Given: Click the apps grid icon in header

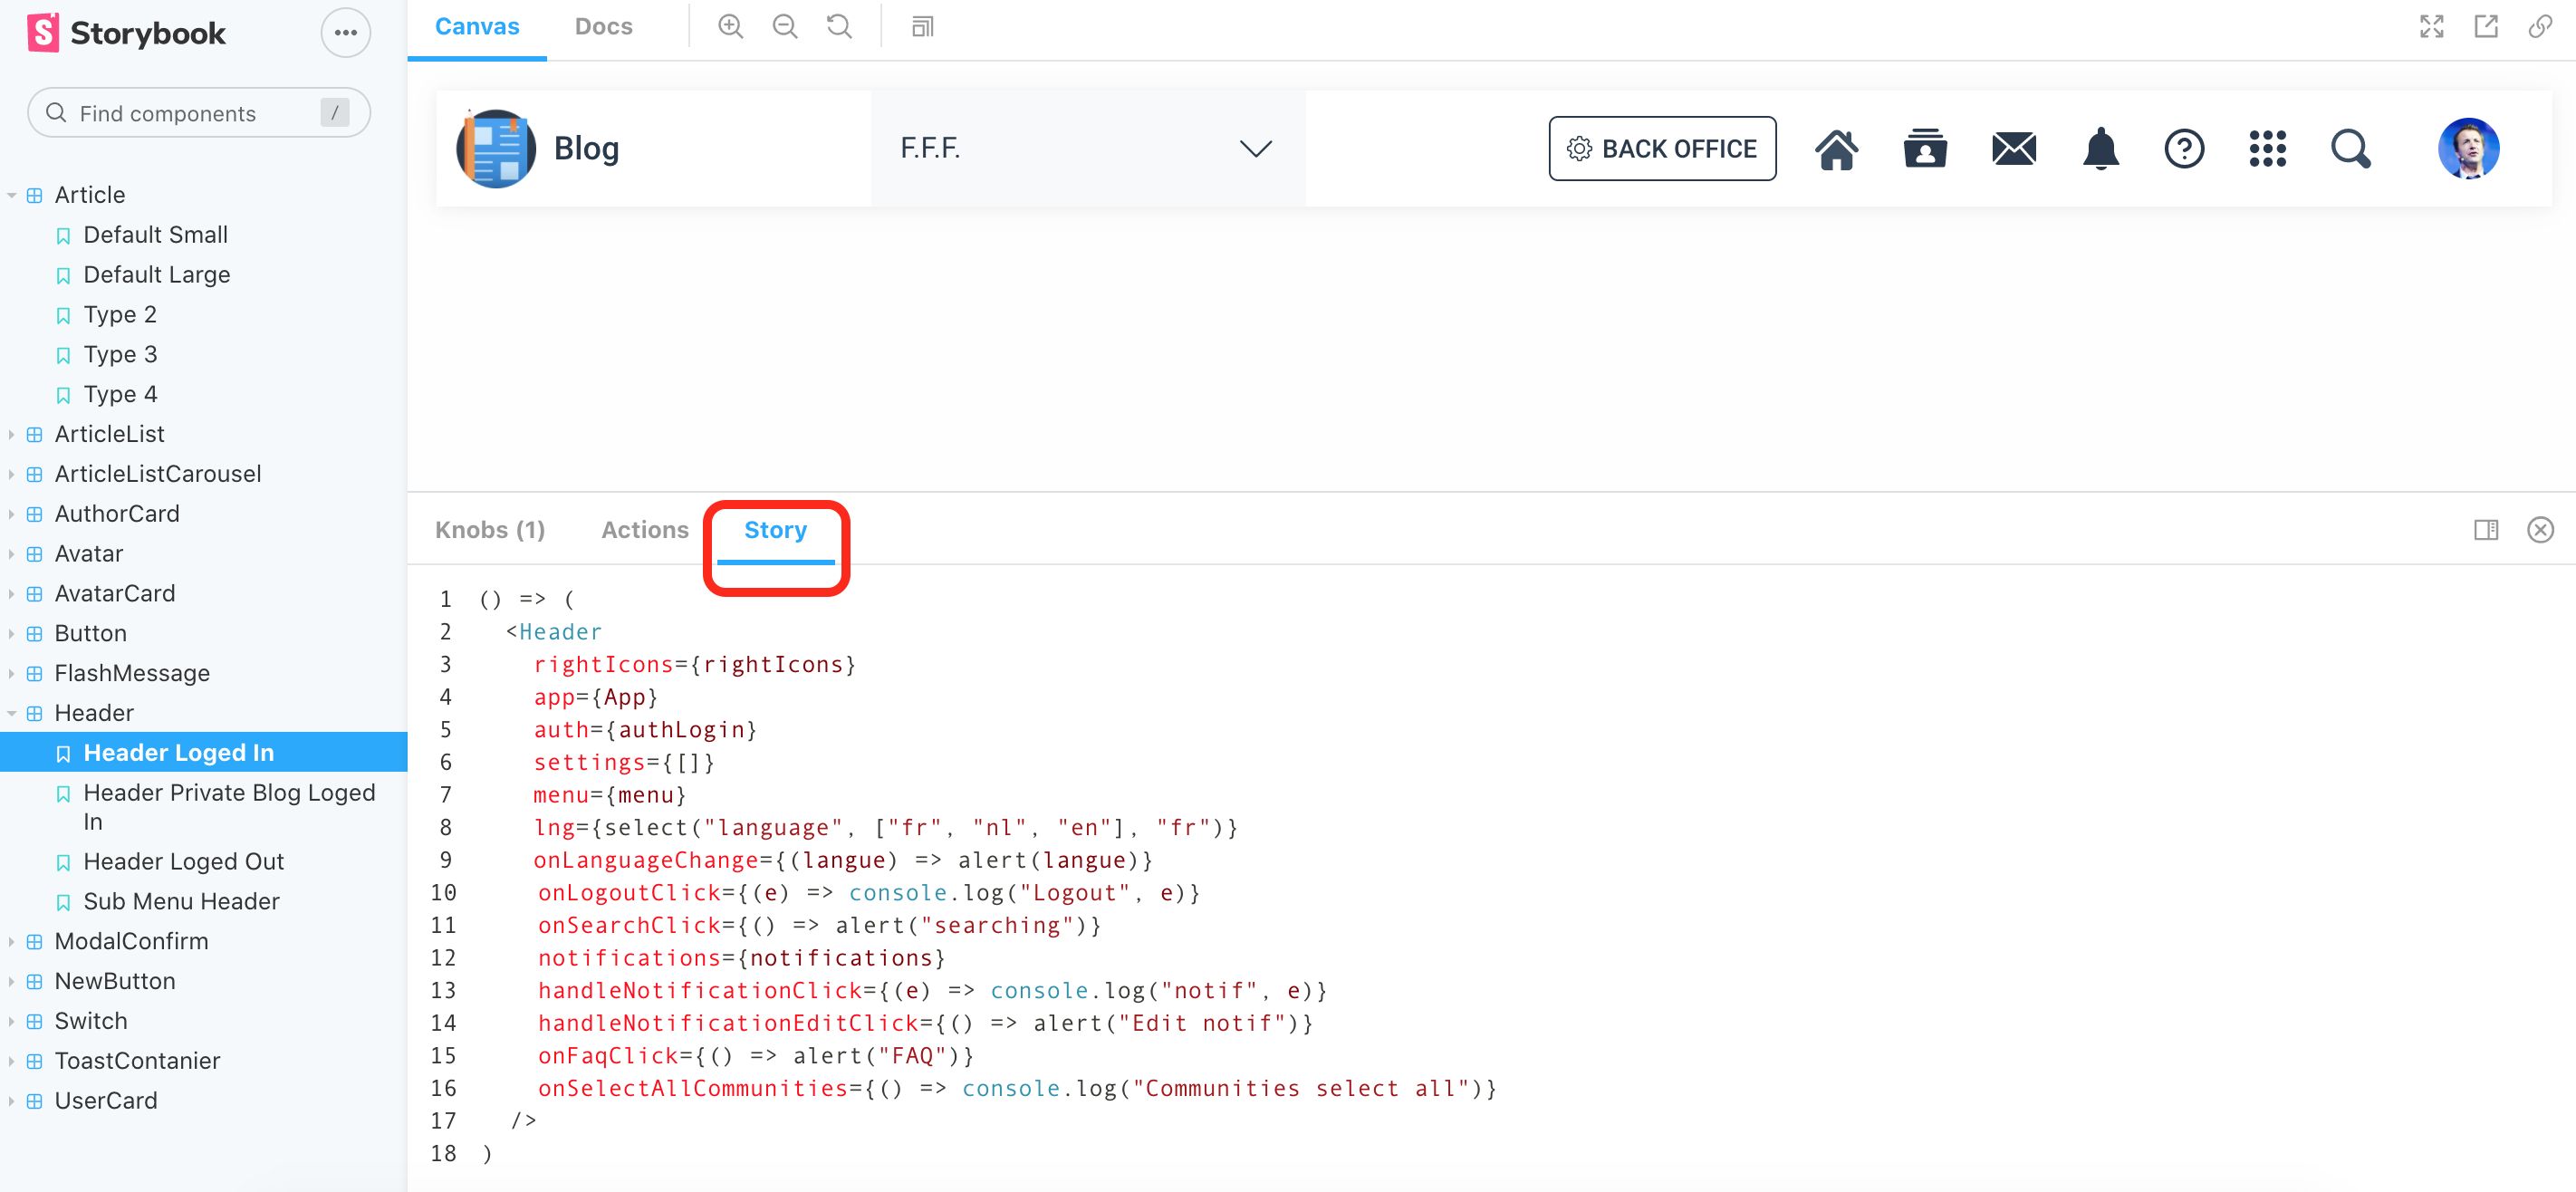Looking at the screenshot, I should [x=2267, y=149].
